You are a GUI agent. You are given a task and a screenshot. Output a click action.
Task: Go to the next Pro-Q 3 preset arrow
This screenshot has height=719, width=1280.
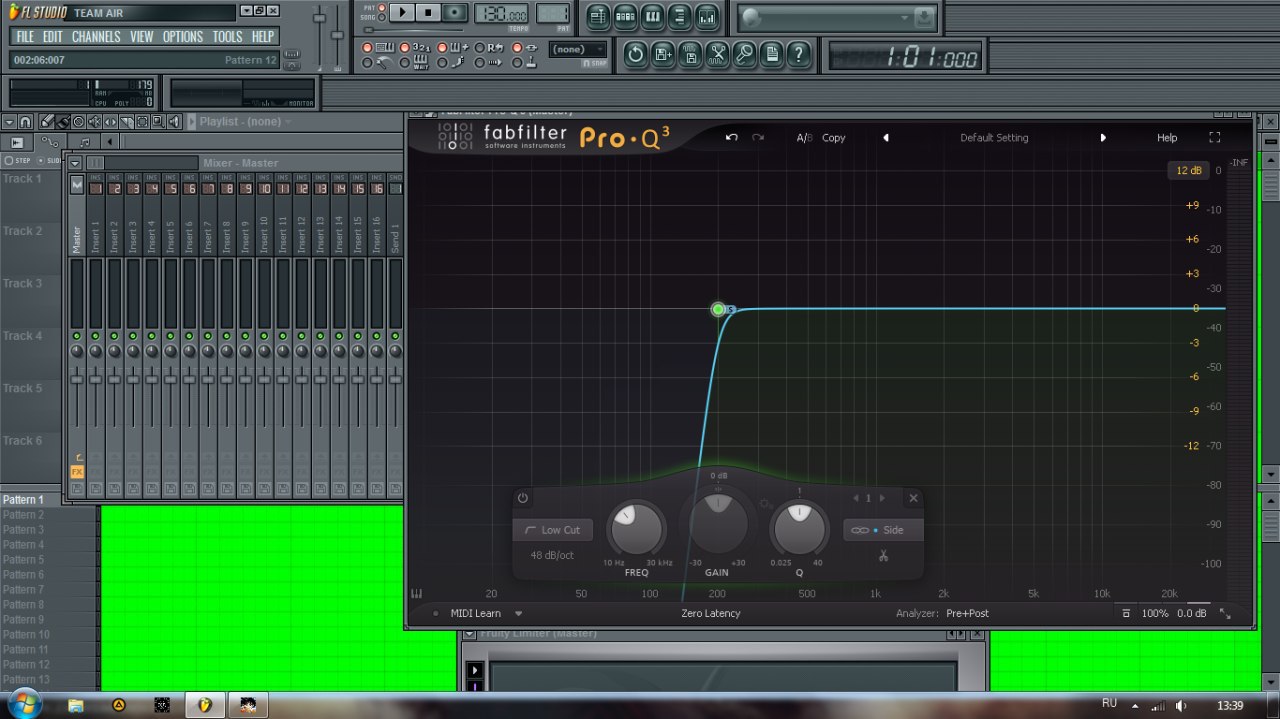point(1103,138)
